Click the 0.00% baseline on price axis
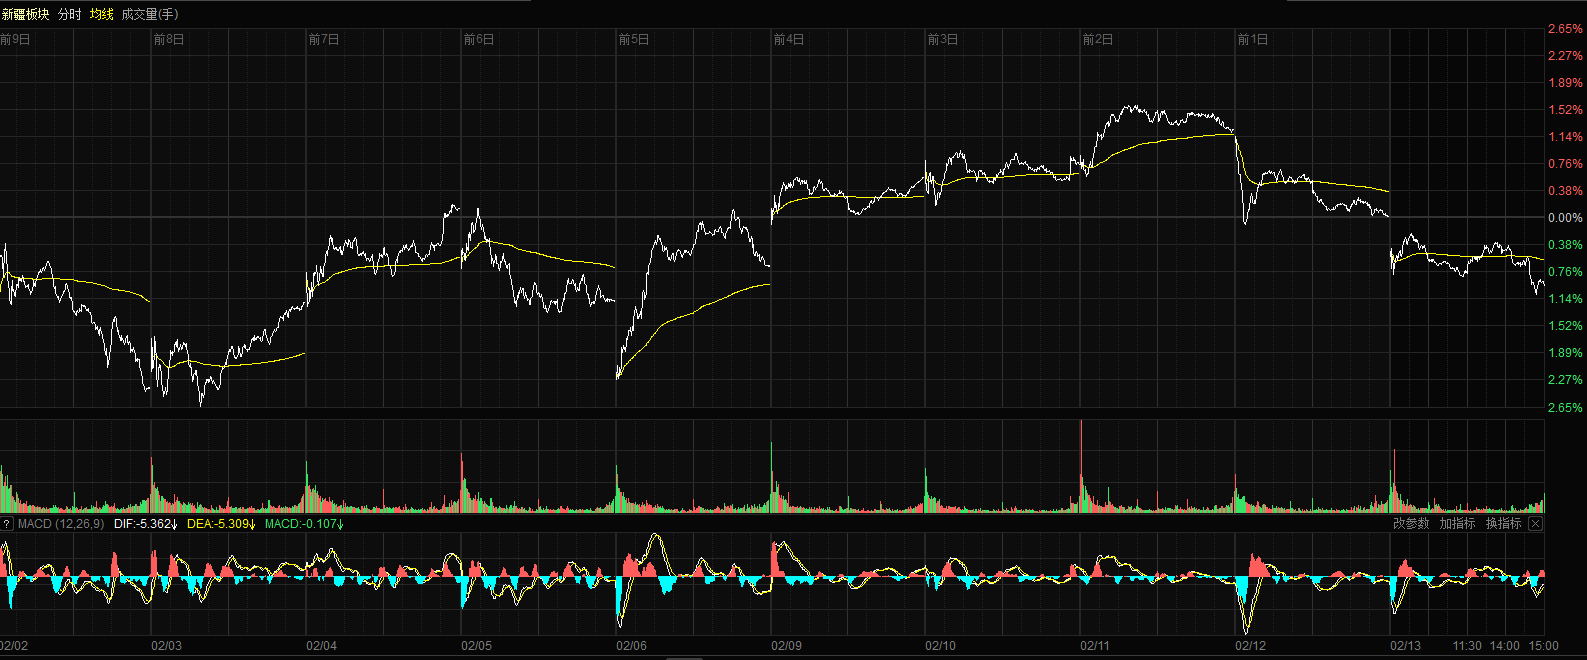Screen dimensions: 1587x660 pos(1565,218)
